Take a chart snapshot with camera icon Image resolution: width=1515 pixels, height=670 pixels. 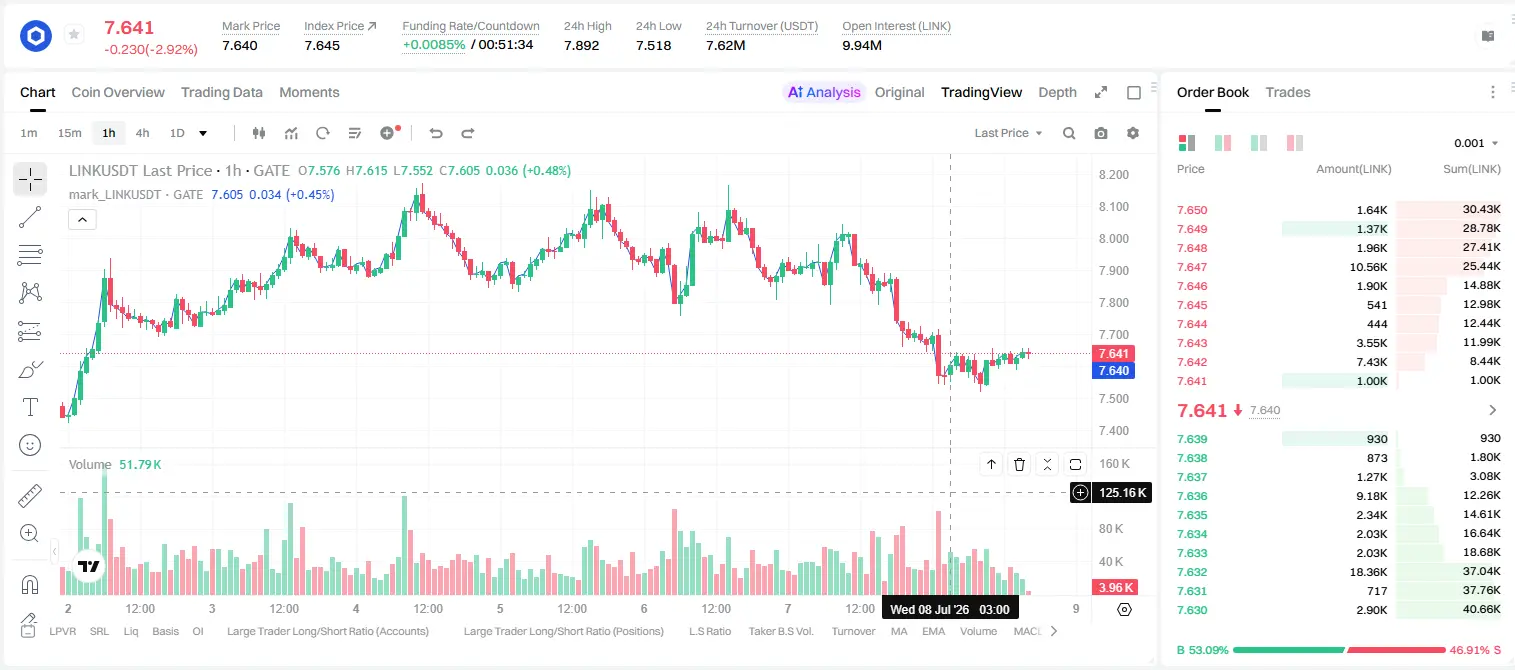[x=1101, y=133]
